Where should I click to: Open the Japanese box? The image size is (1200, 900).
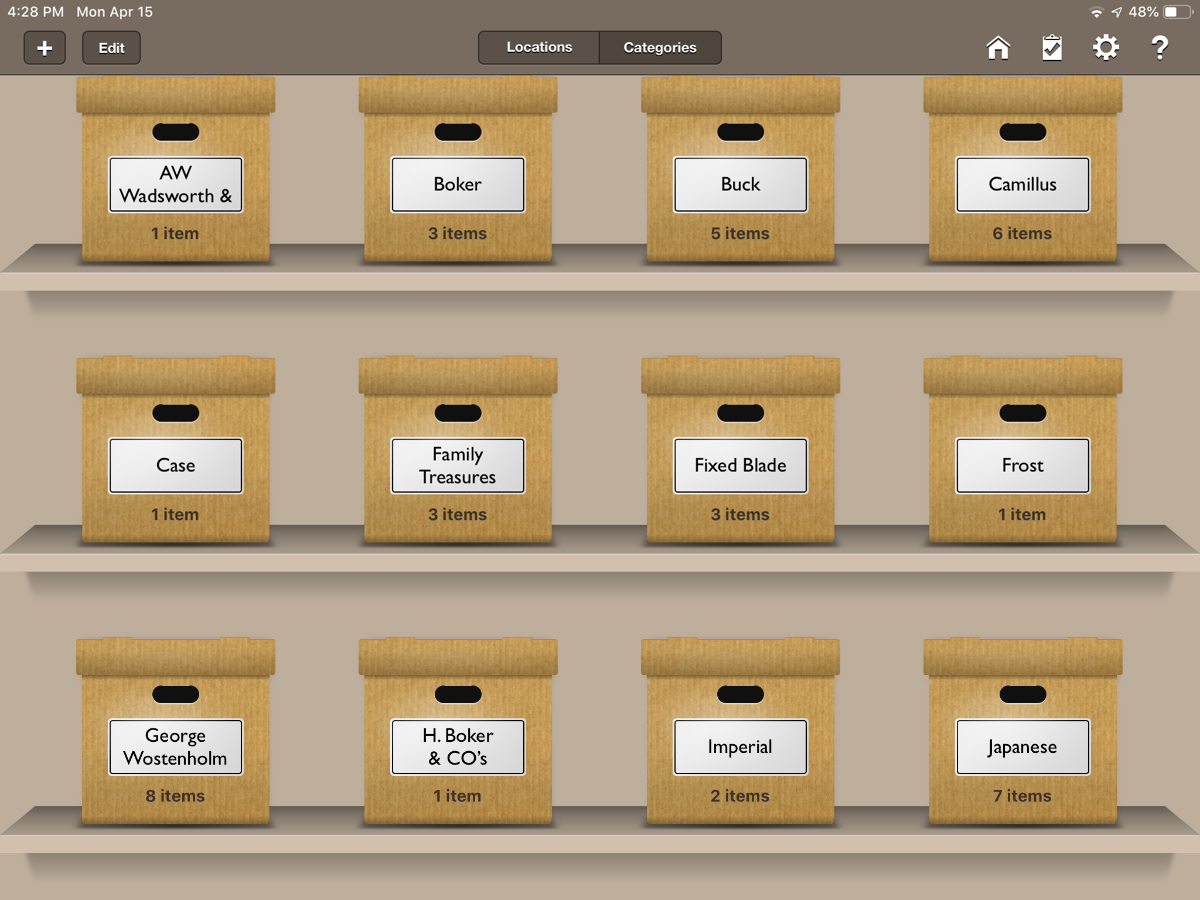tap(1023, 732)
